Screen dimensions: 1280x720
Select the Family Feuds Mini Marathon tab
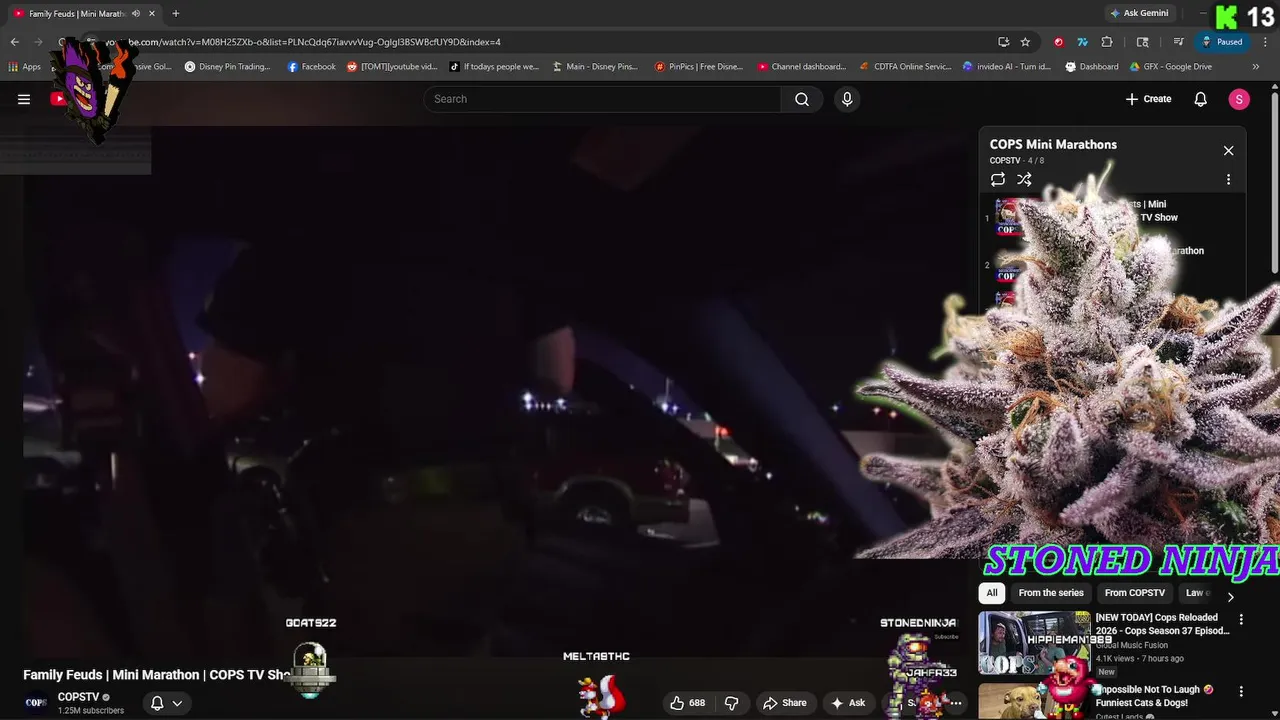click(x=78, y=13)
